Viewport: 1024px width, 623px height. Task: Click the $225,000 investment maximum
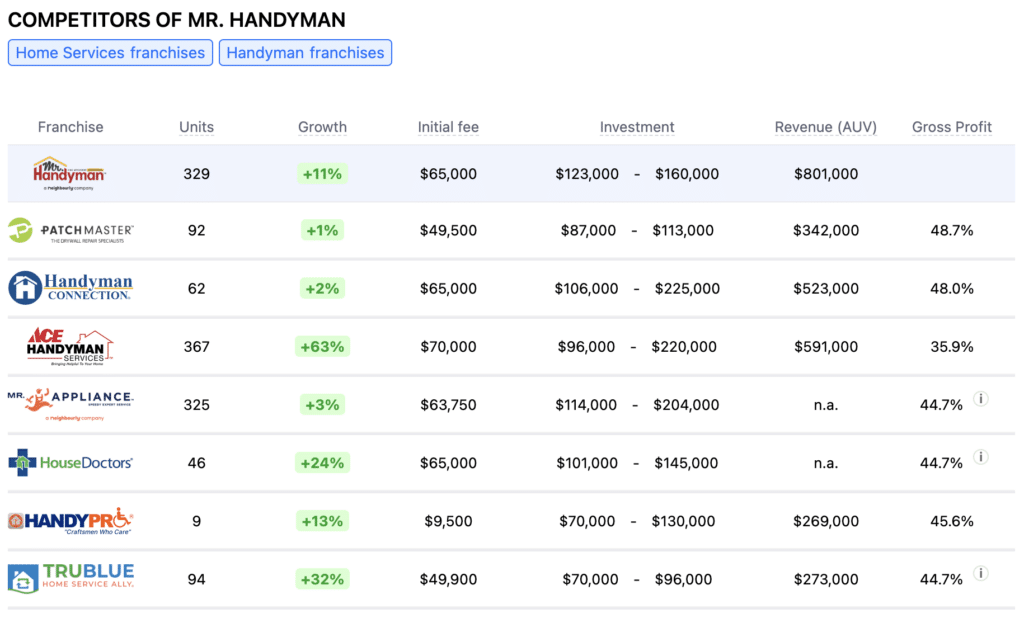(x=688, y=289)
